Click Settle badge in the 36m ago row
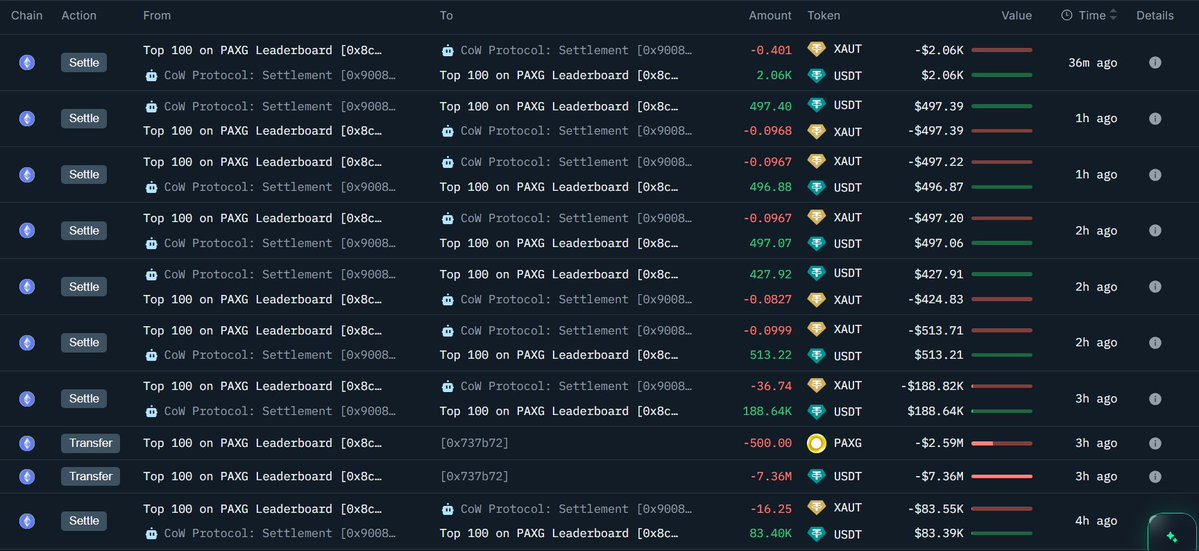The image size is (1199, 551). (84, 62)
